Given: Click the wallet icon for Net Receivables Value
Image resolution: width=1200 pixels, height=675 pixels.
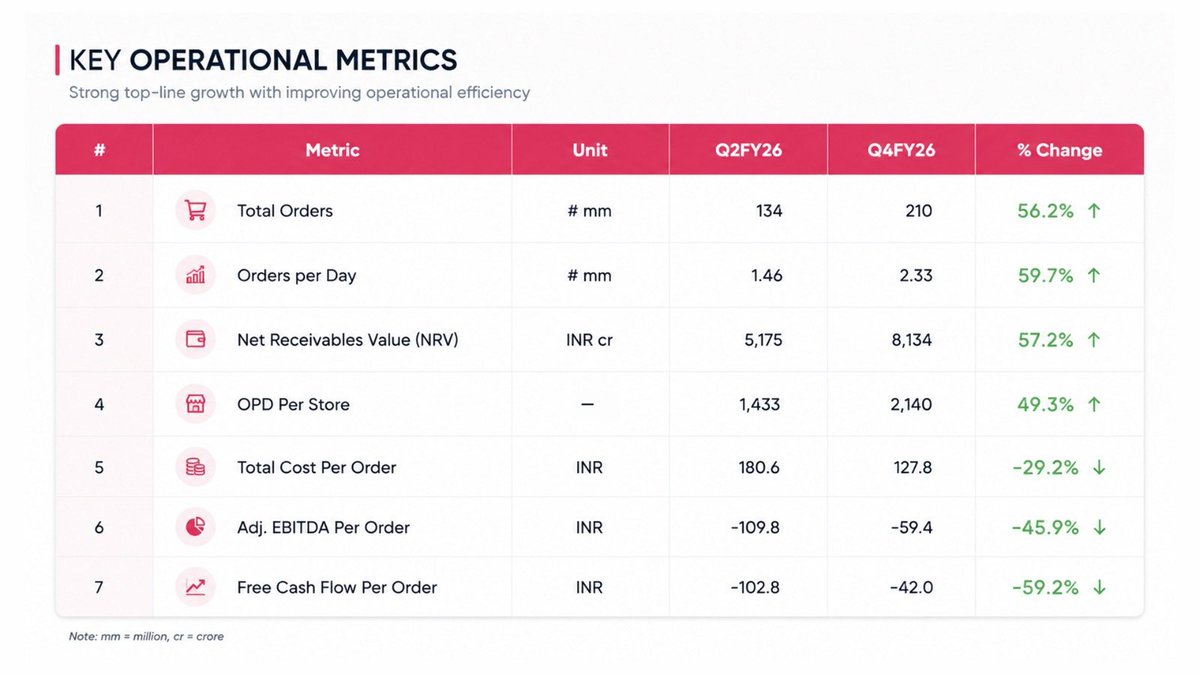Looking at the screenshot, I should point(195,340).
